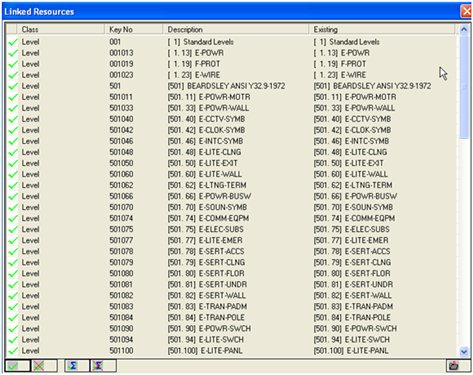Click description '[501. 62] E-LTNG-TERM'
Image resolution: width=473 pixels, height=375 pixels.
tap(207, 185)
